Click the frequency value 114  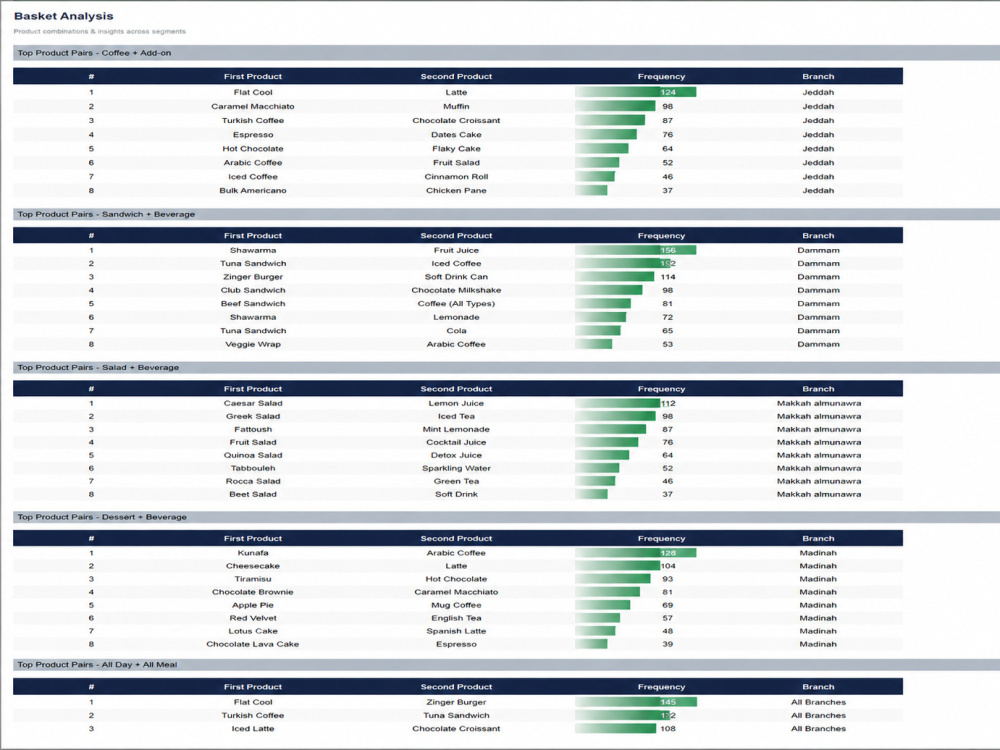tap(668, 277)
